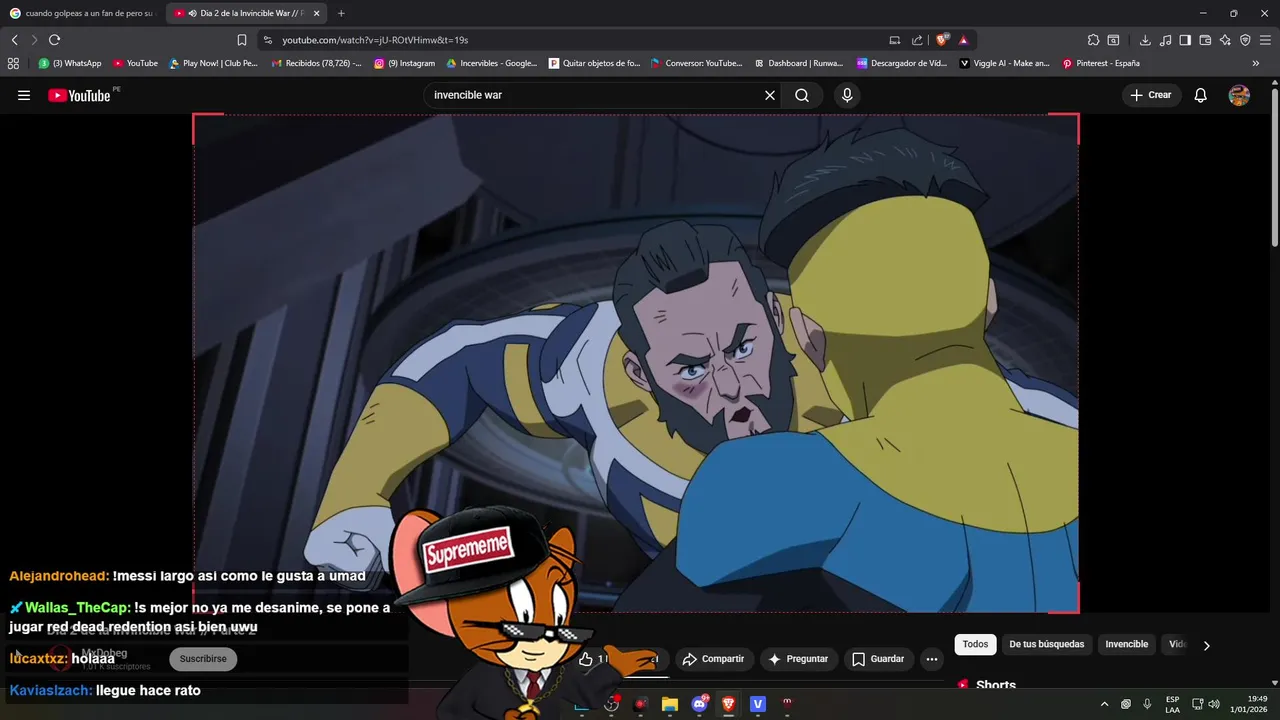The height and width of the screenshot is (720, 1280).
Task: Open the account avatar menu
Action: click(1239, 95)
